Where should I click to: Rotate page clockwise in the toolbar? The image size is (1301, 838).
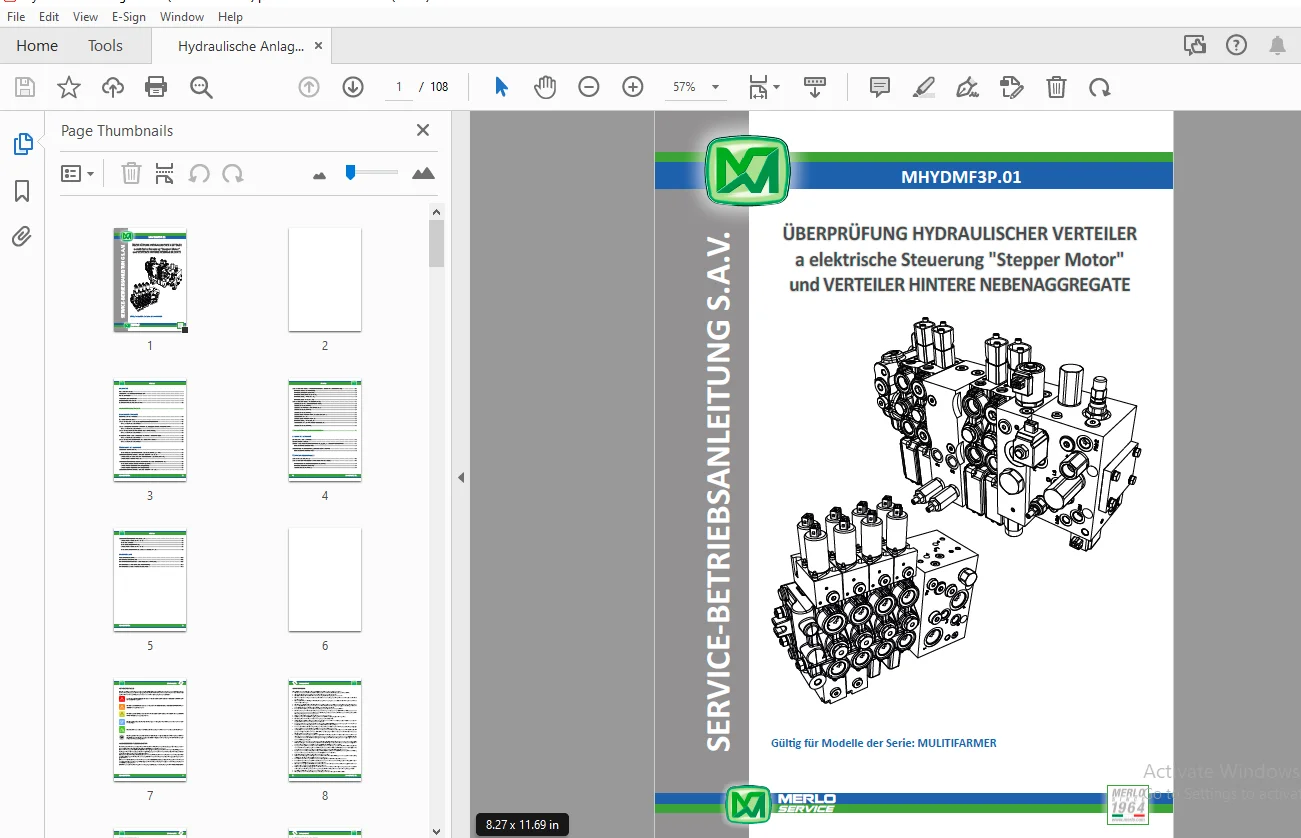(1100, 87)
